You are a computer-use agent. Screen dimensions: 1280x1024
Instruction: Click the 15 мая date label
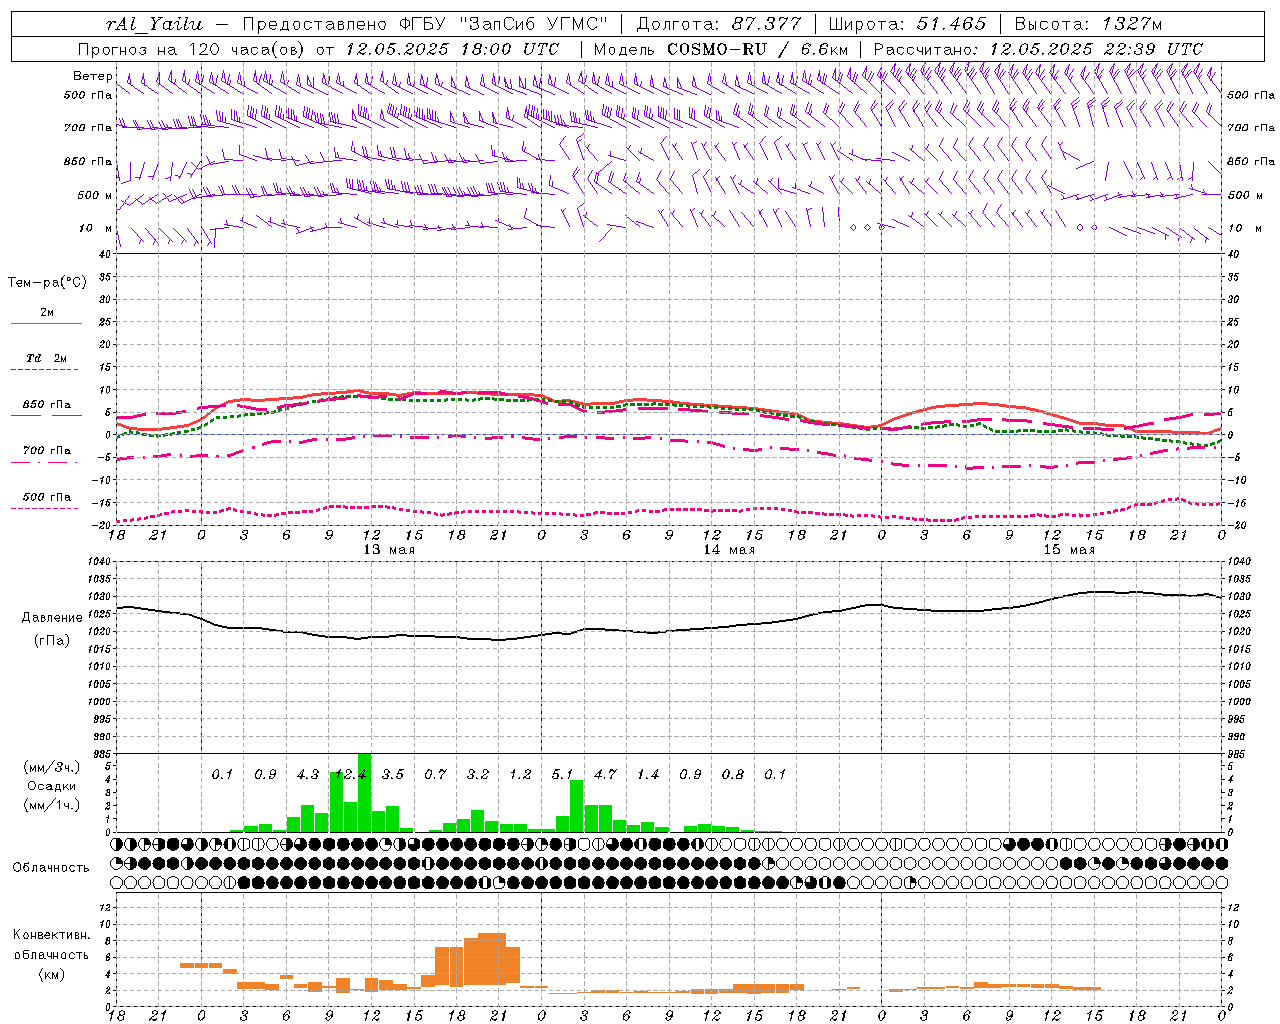(1069, 550)
